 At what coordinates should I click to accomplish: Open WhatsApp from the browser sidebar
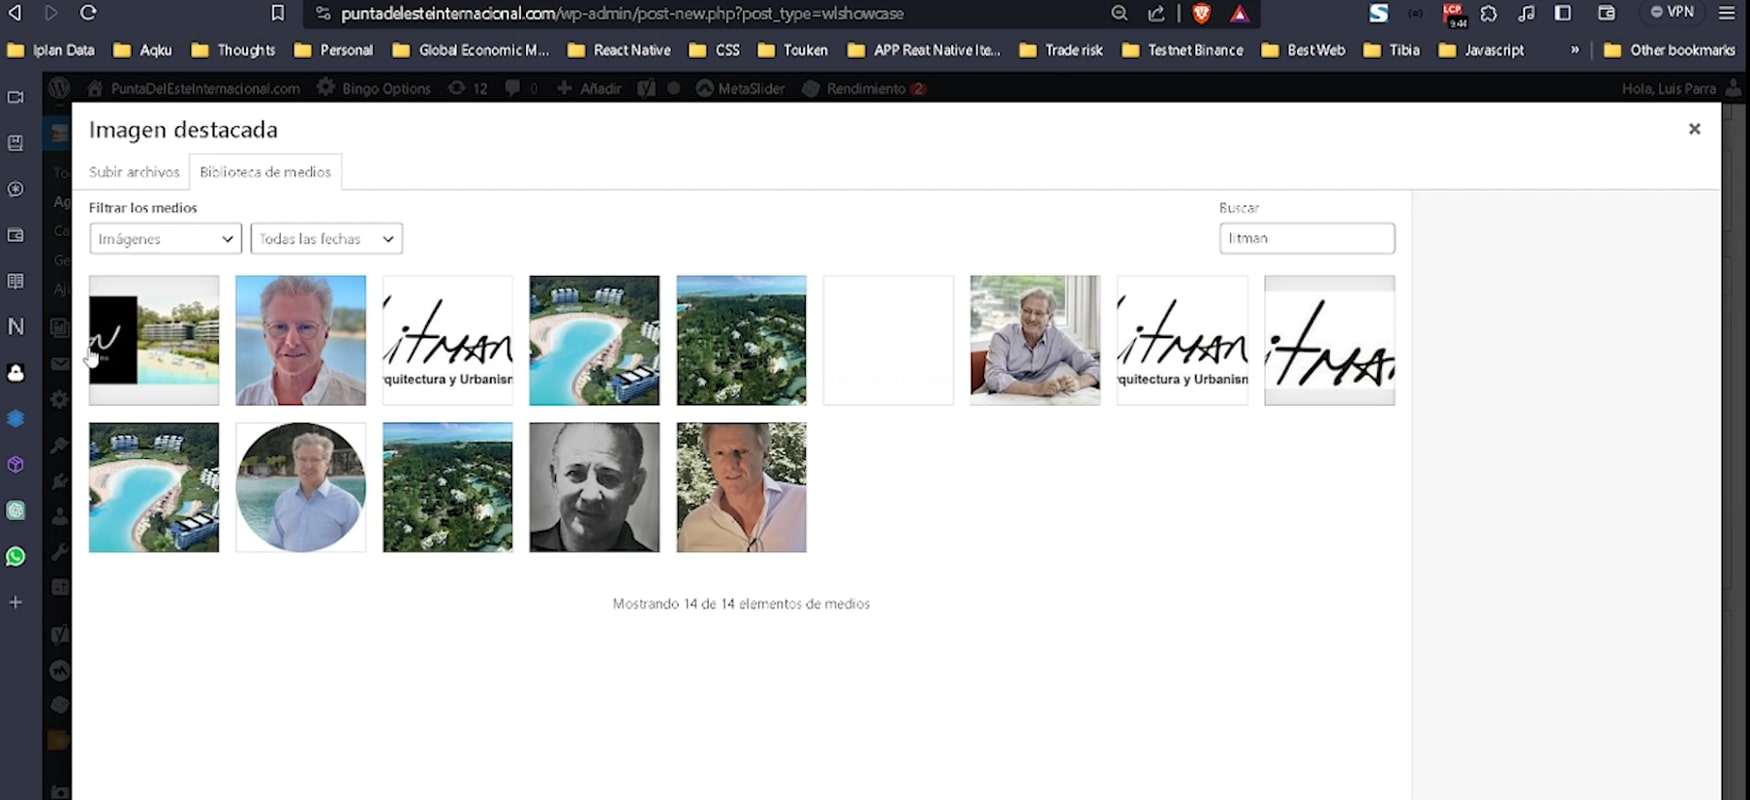click(16, 556)
